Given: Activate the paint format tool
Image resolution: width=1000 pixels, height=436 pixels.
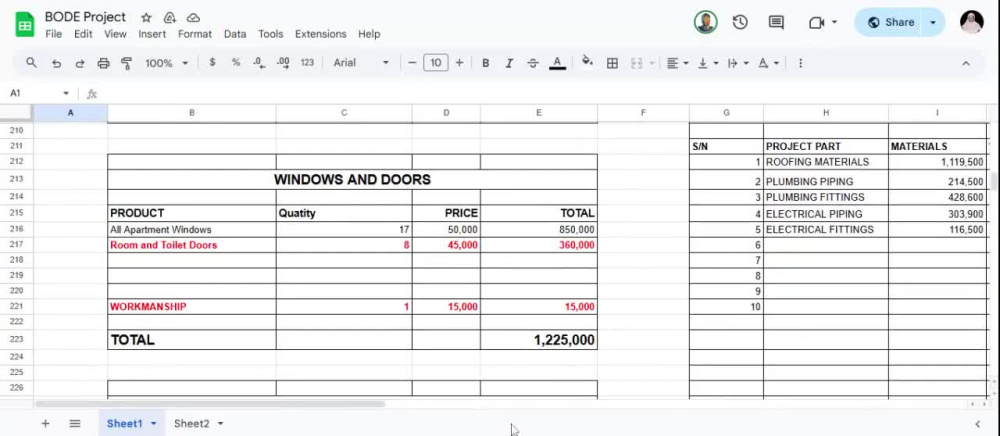Looking at the screenshot, I should pyautogui.click(x=126, y=62).
